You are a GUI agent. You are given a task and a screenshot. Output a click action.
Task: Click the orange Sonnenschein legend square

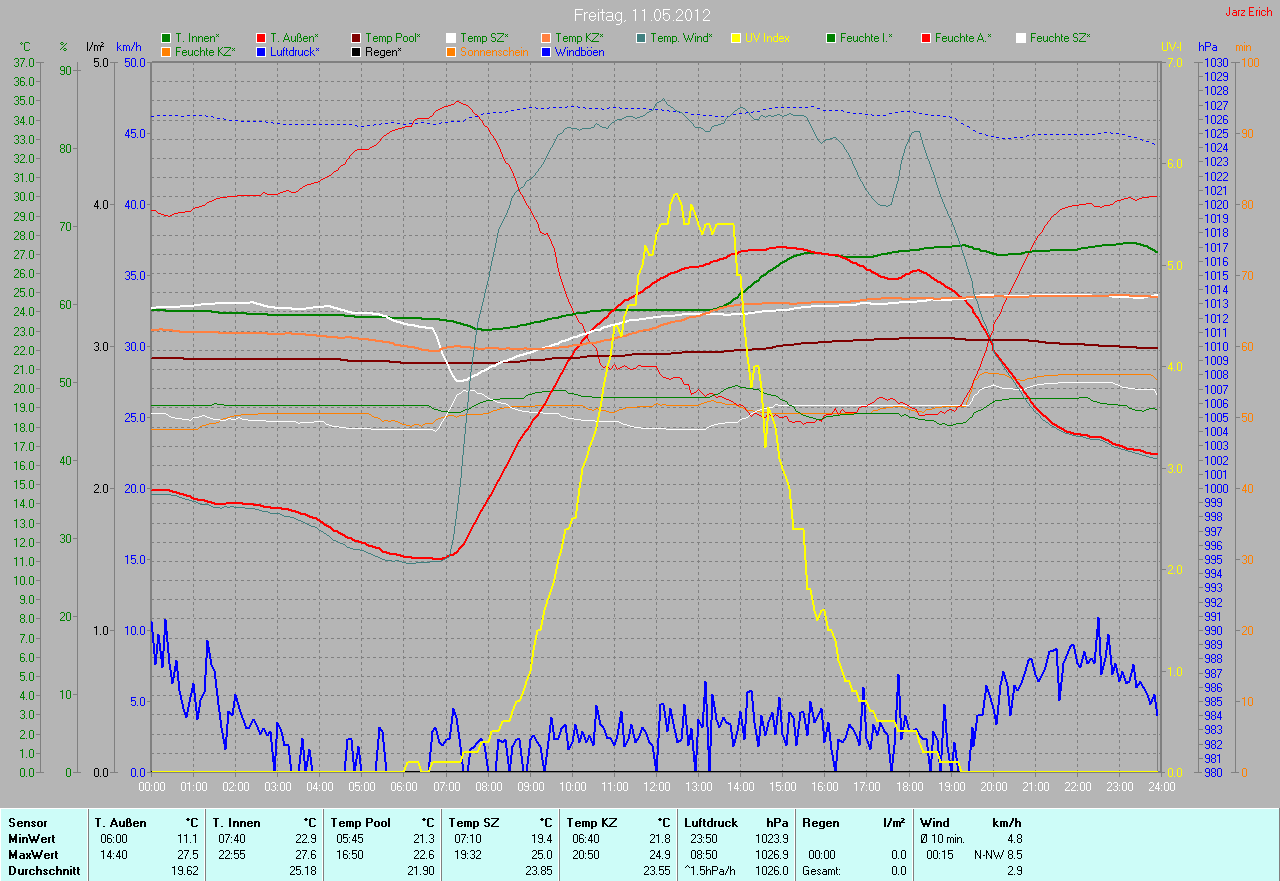(x=451, y=52)
